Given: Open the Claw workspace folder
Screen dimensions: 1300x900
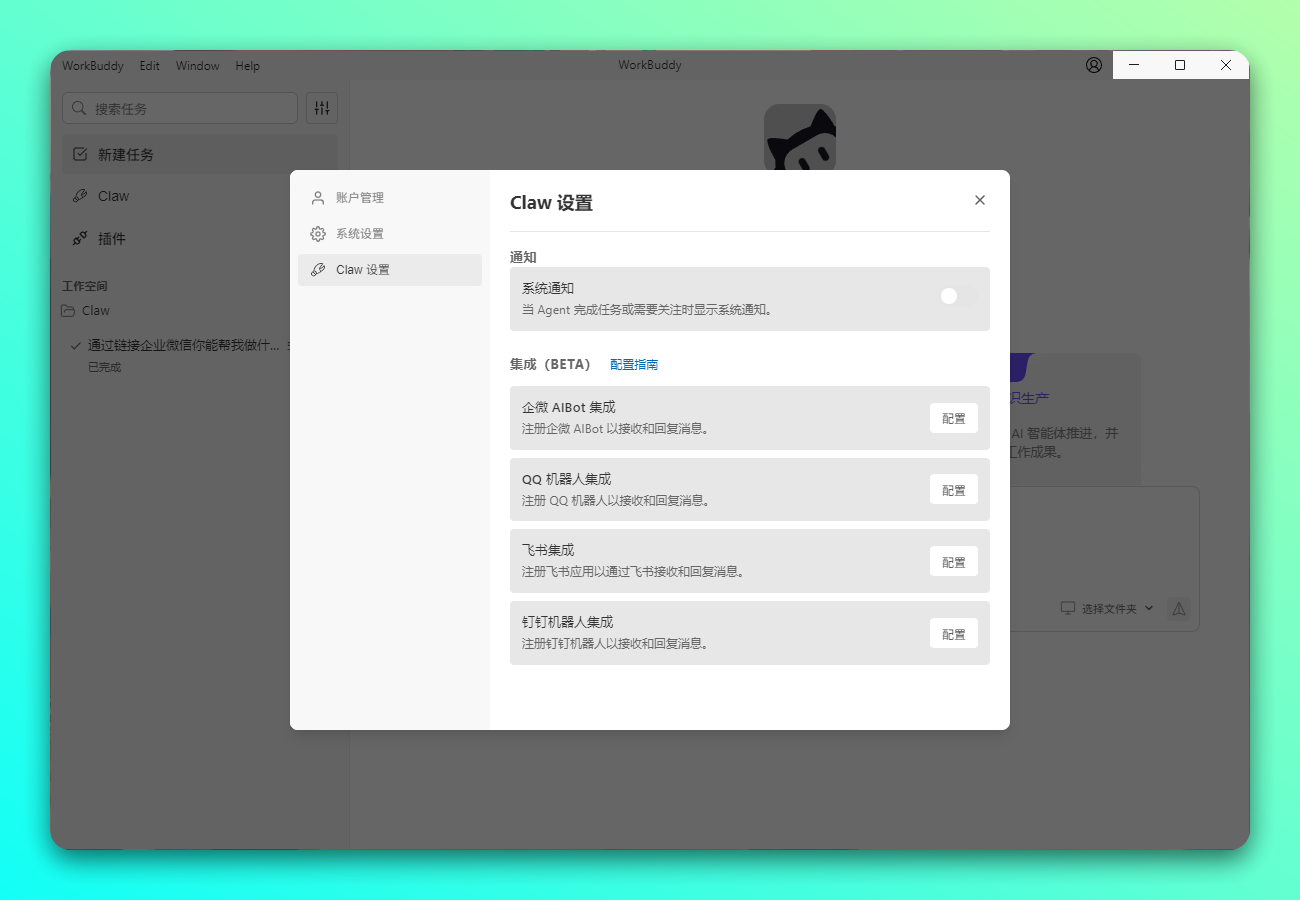Looking at the screenshot, I should pyautogui.click(x=95, y=311).
